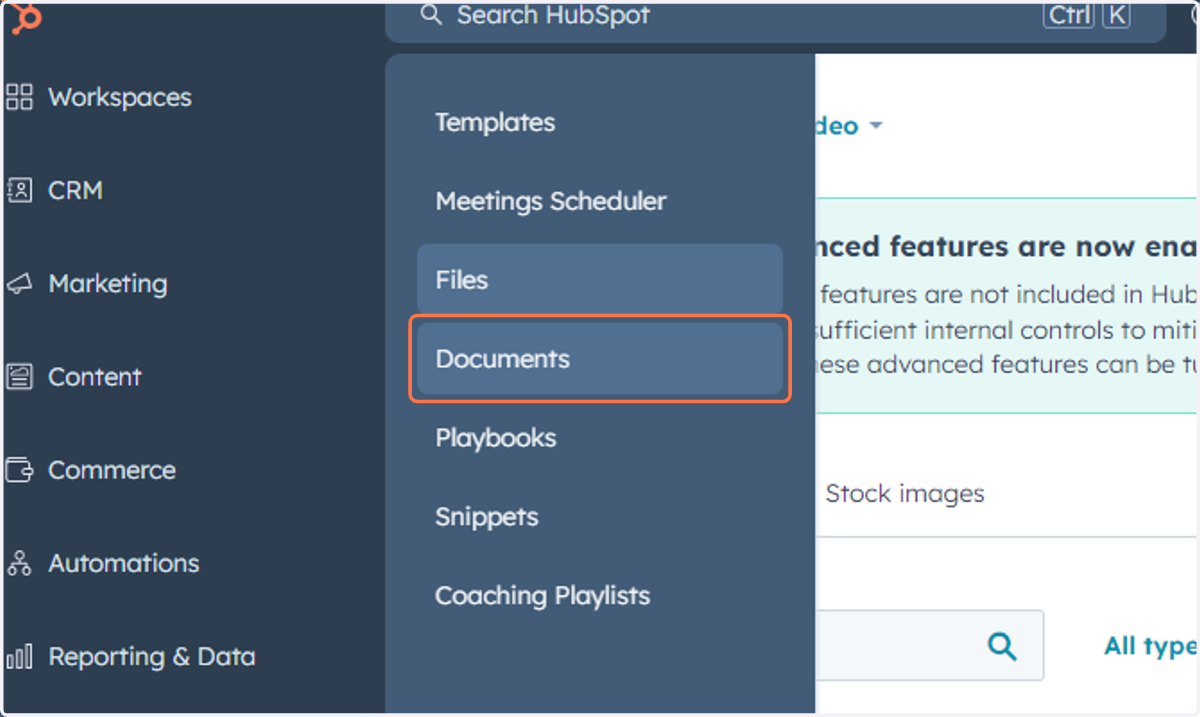
Task: Open the dropdown caret next to 'deo'
Action: click(x=876, y=126)
